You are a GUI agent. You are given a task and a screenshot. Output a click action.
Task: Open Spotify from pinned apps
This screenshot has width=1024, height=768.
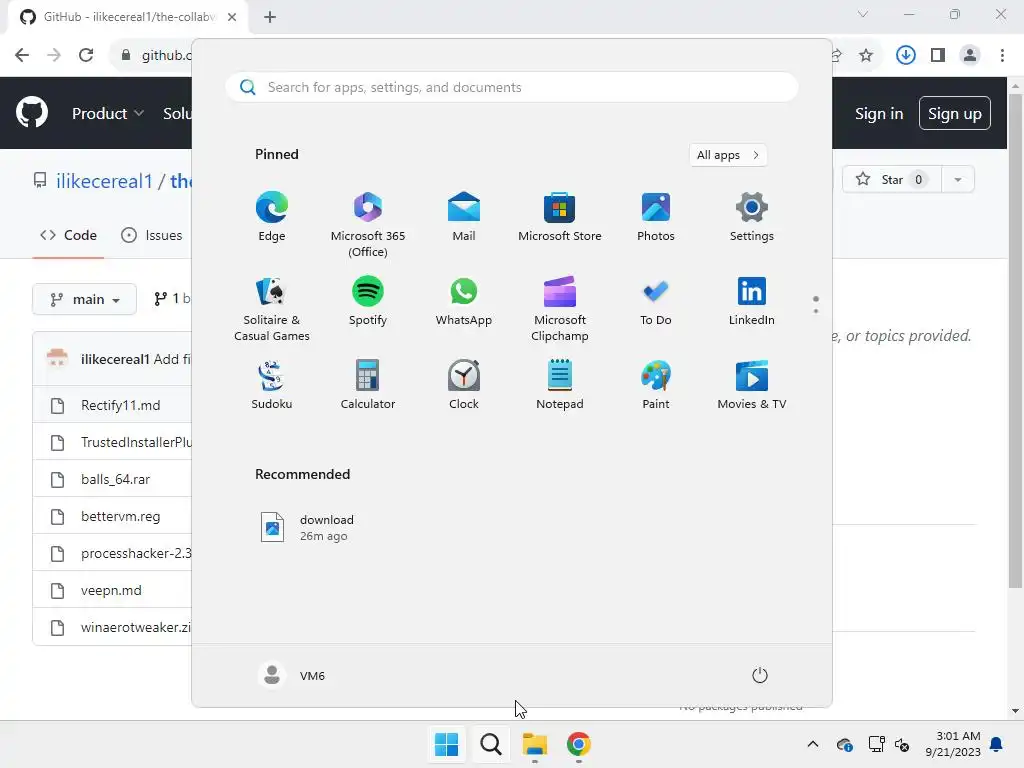point(368,301)
